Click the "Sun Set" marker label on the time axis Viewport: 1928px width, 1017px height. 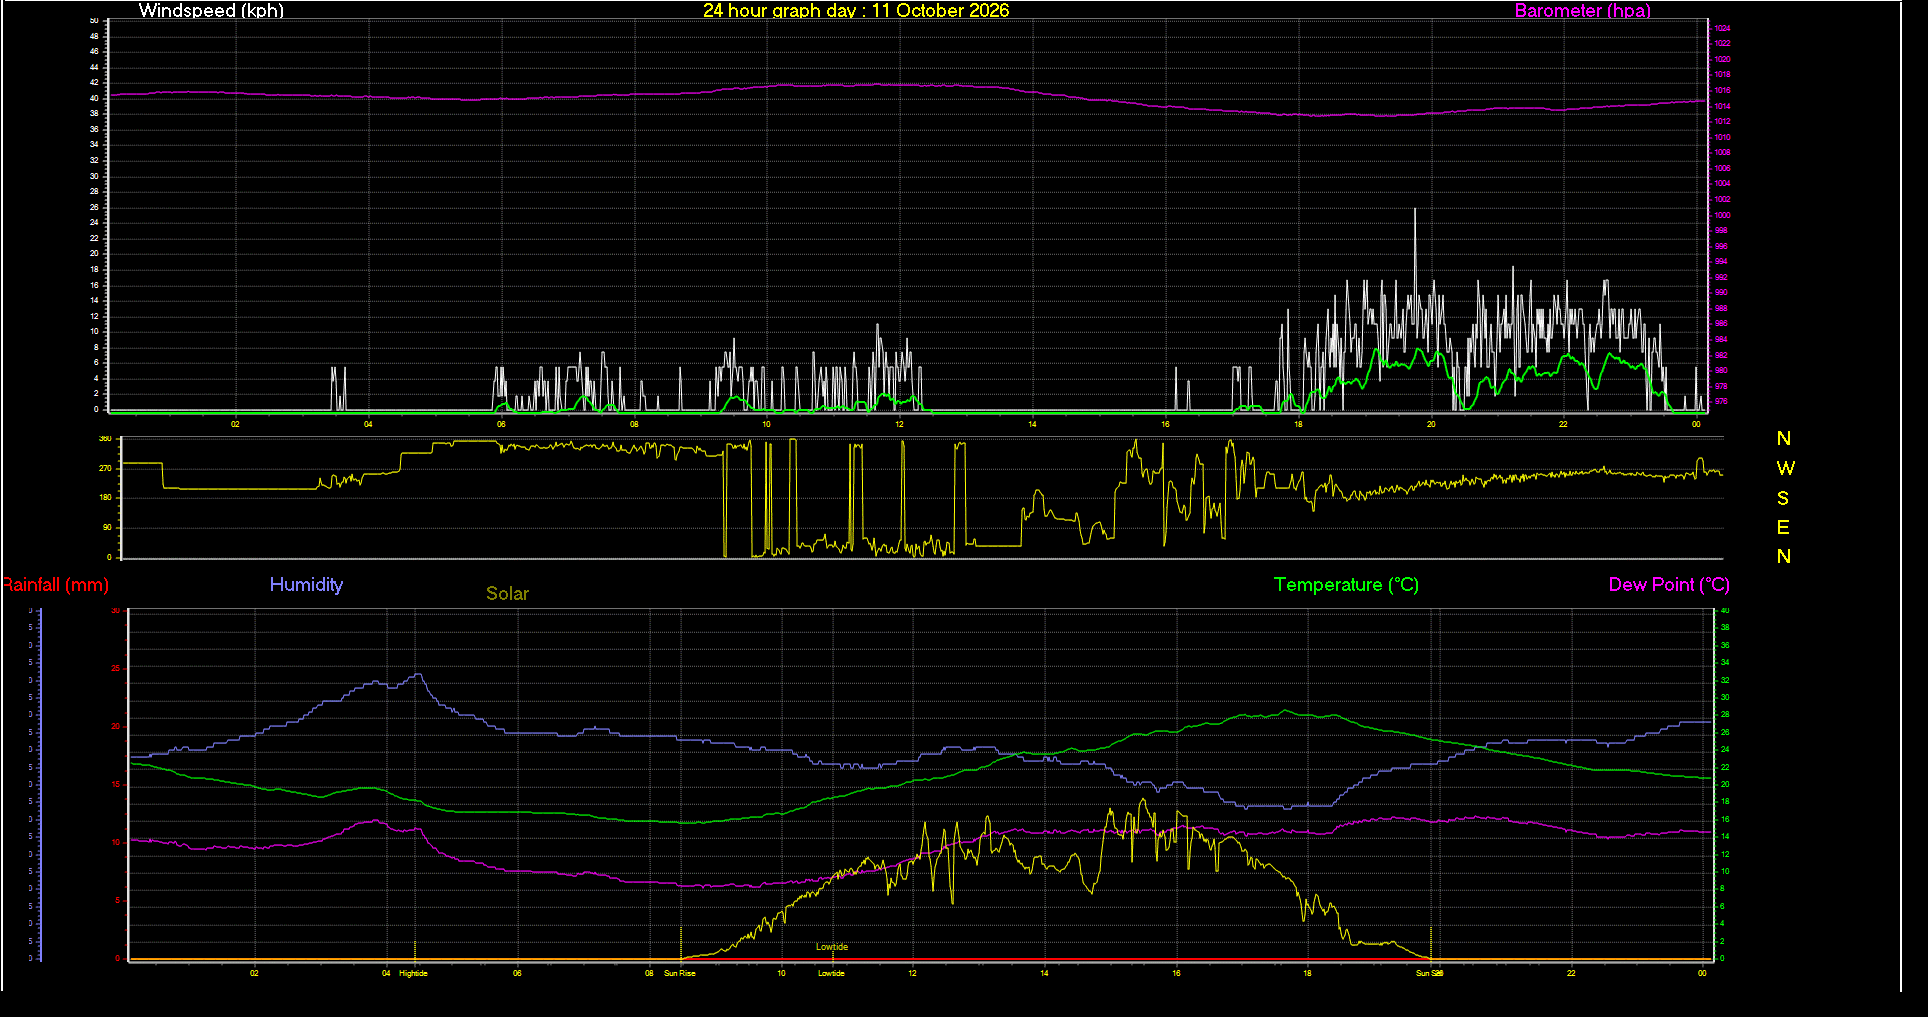[1429, 973]
